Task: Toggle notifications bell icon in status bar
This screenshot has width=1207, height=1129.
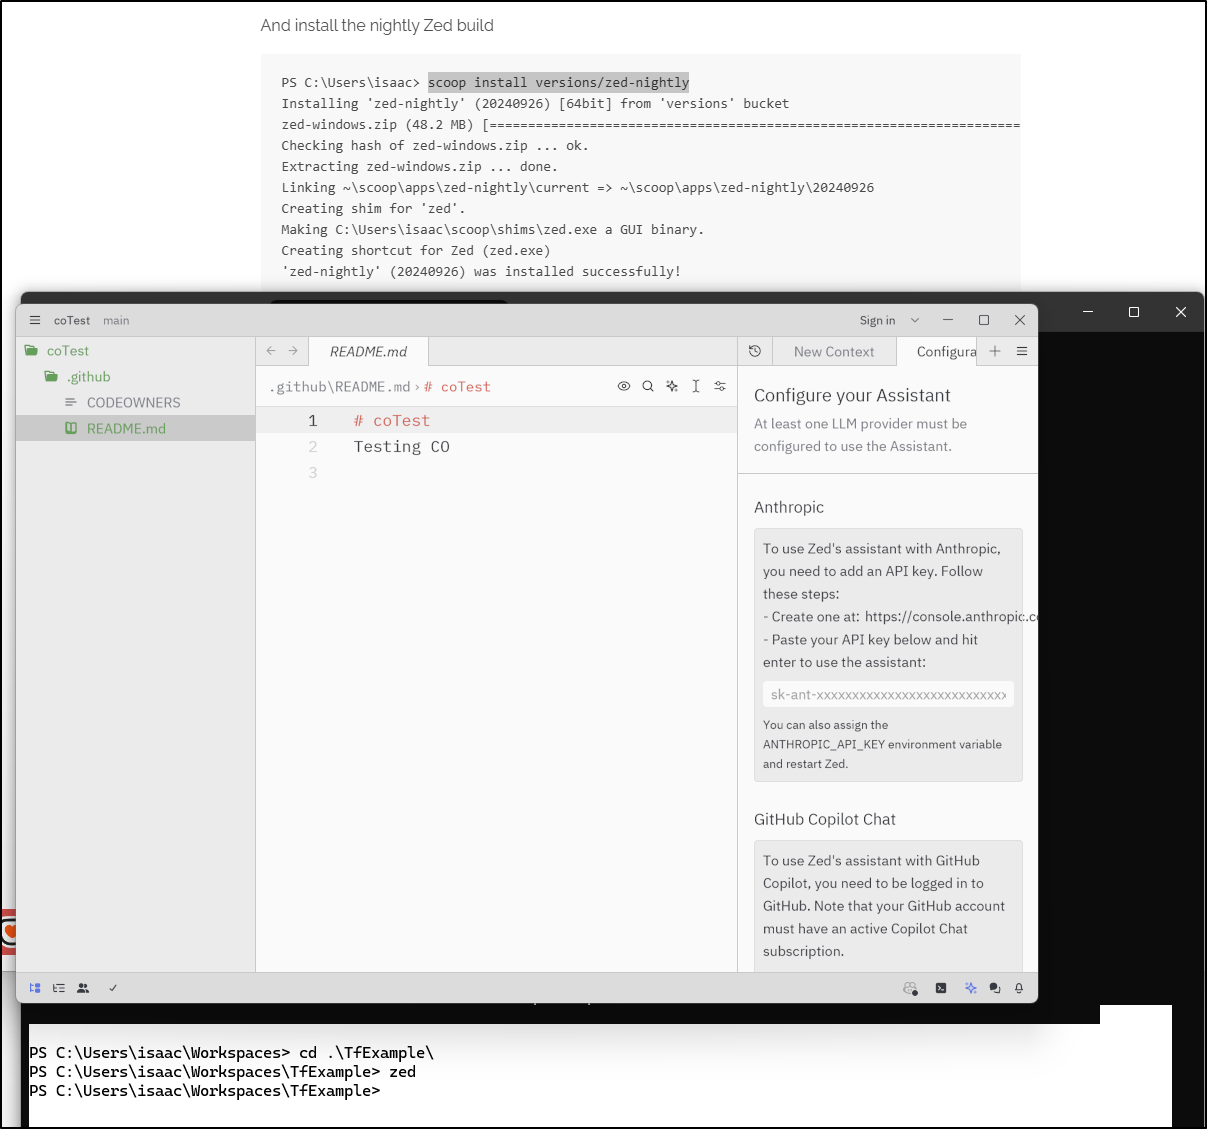Action: pyautogui.click(x=1019, y=988)
